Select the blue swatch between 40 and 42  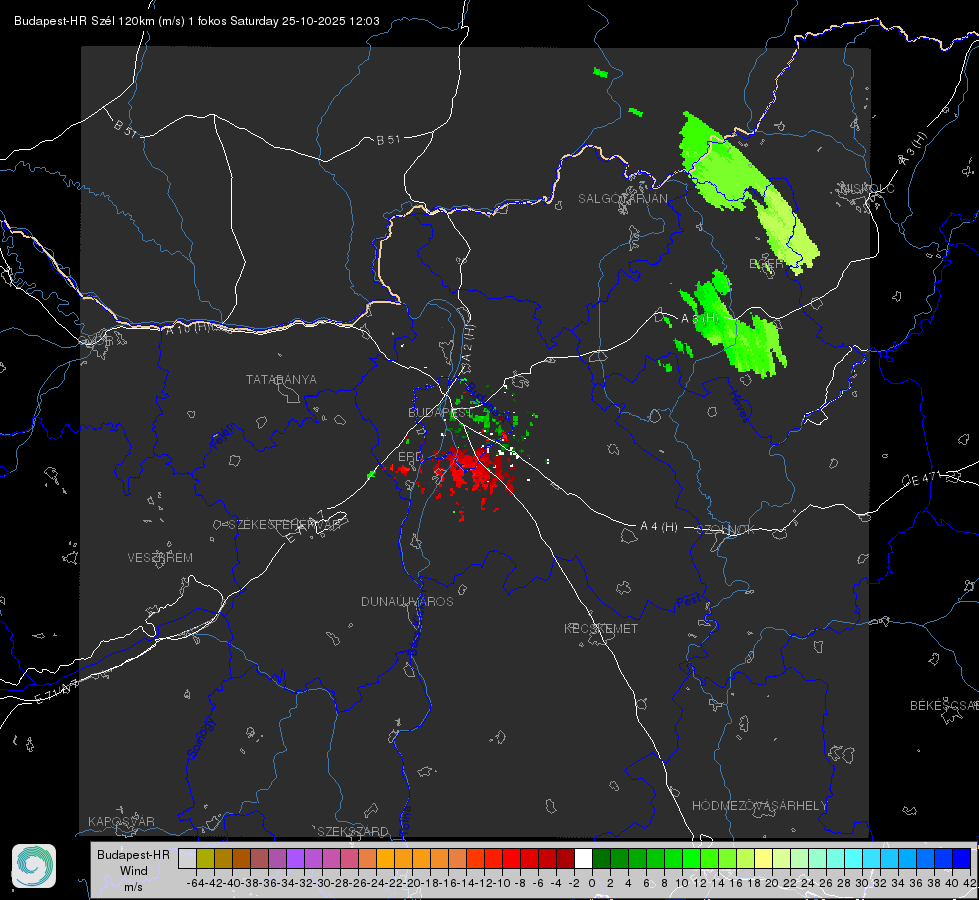[x=961, y=858]
